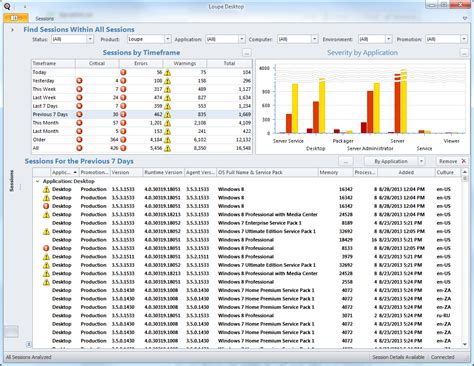Select the Windows 7 Enterprise Service Pack 1 session
This screenshot has height=366, width=474.
click(x=247, y=223)
